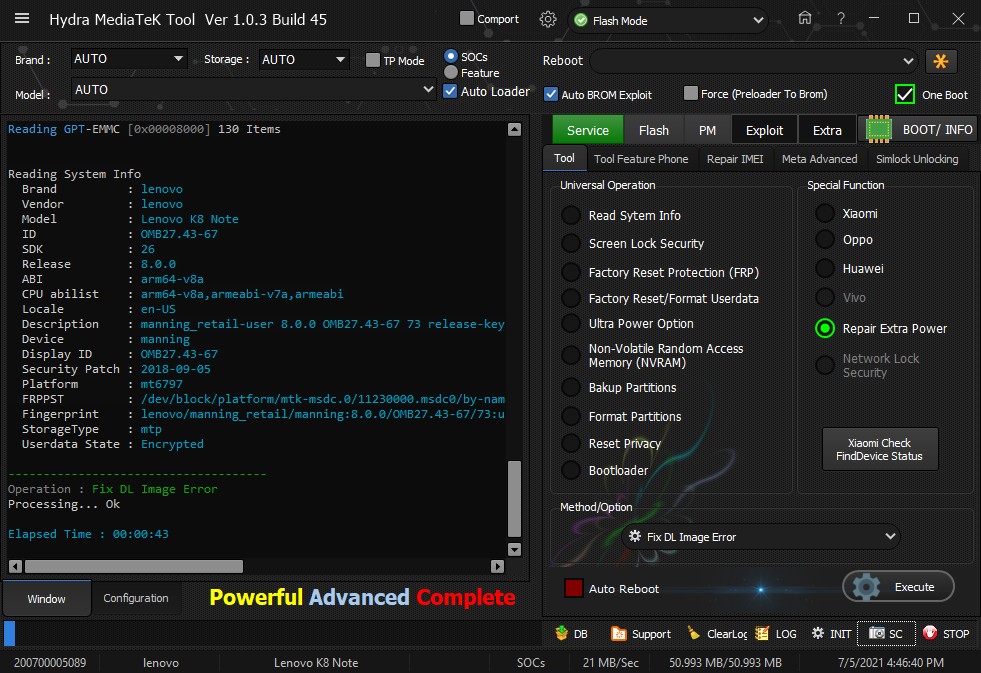Screen dimensions: 981x673
Task: Select Factory Reset Protection (FRP) option
Action: (x=571, y=272)
